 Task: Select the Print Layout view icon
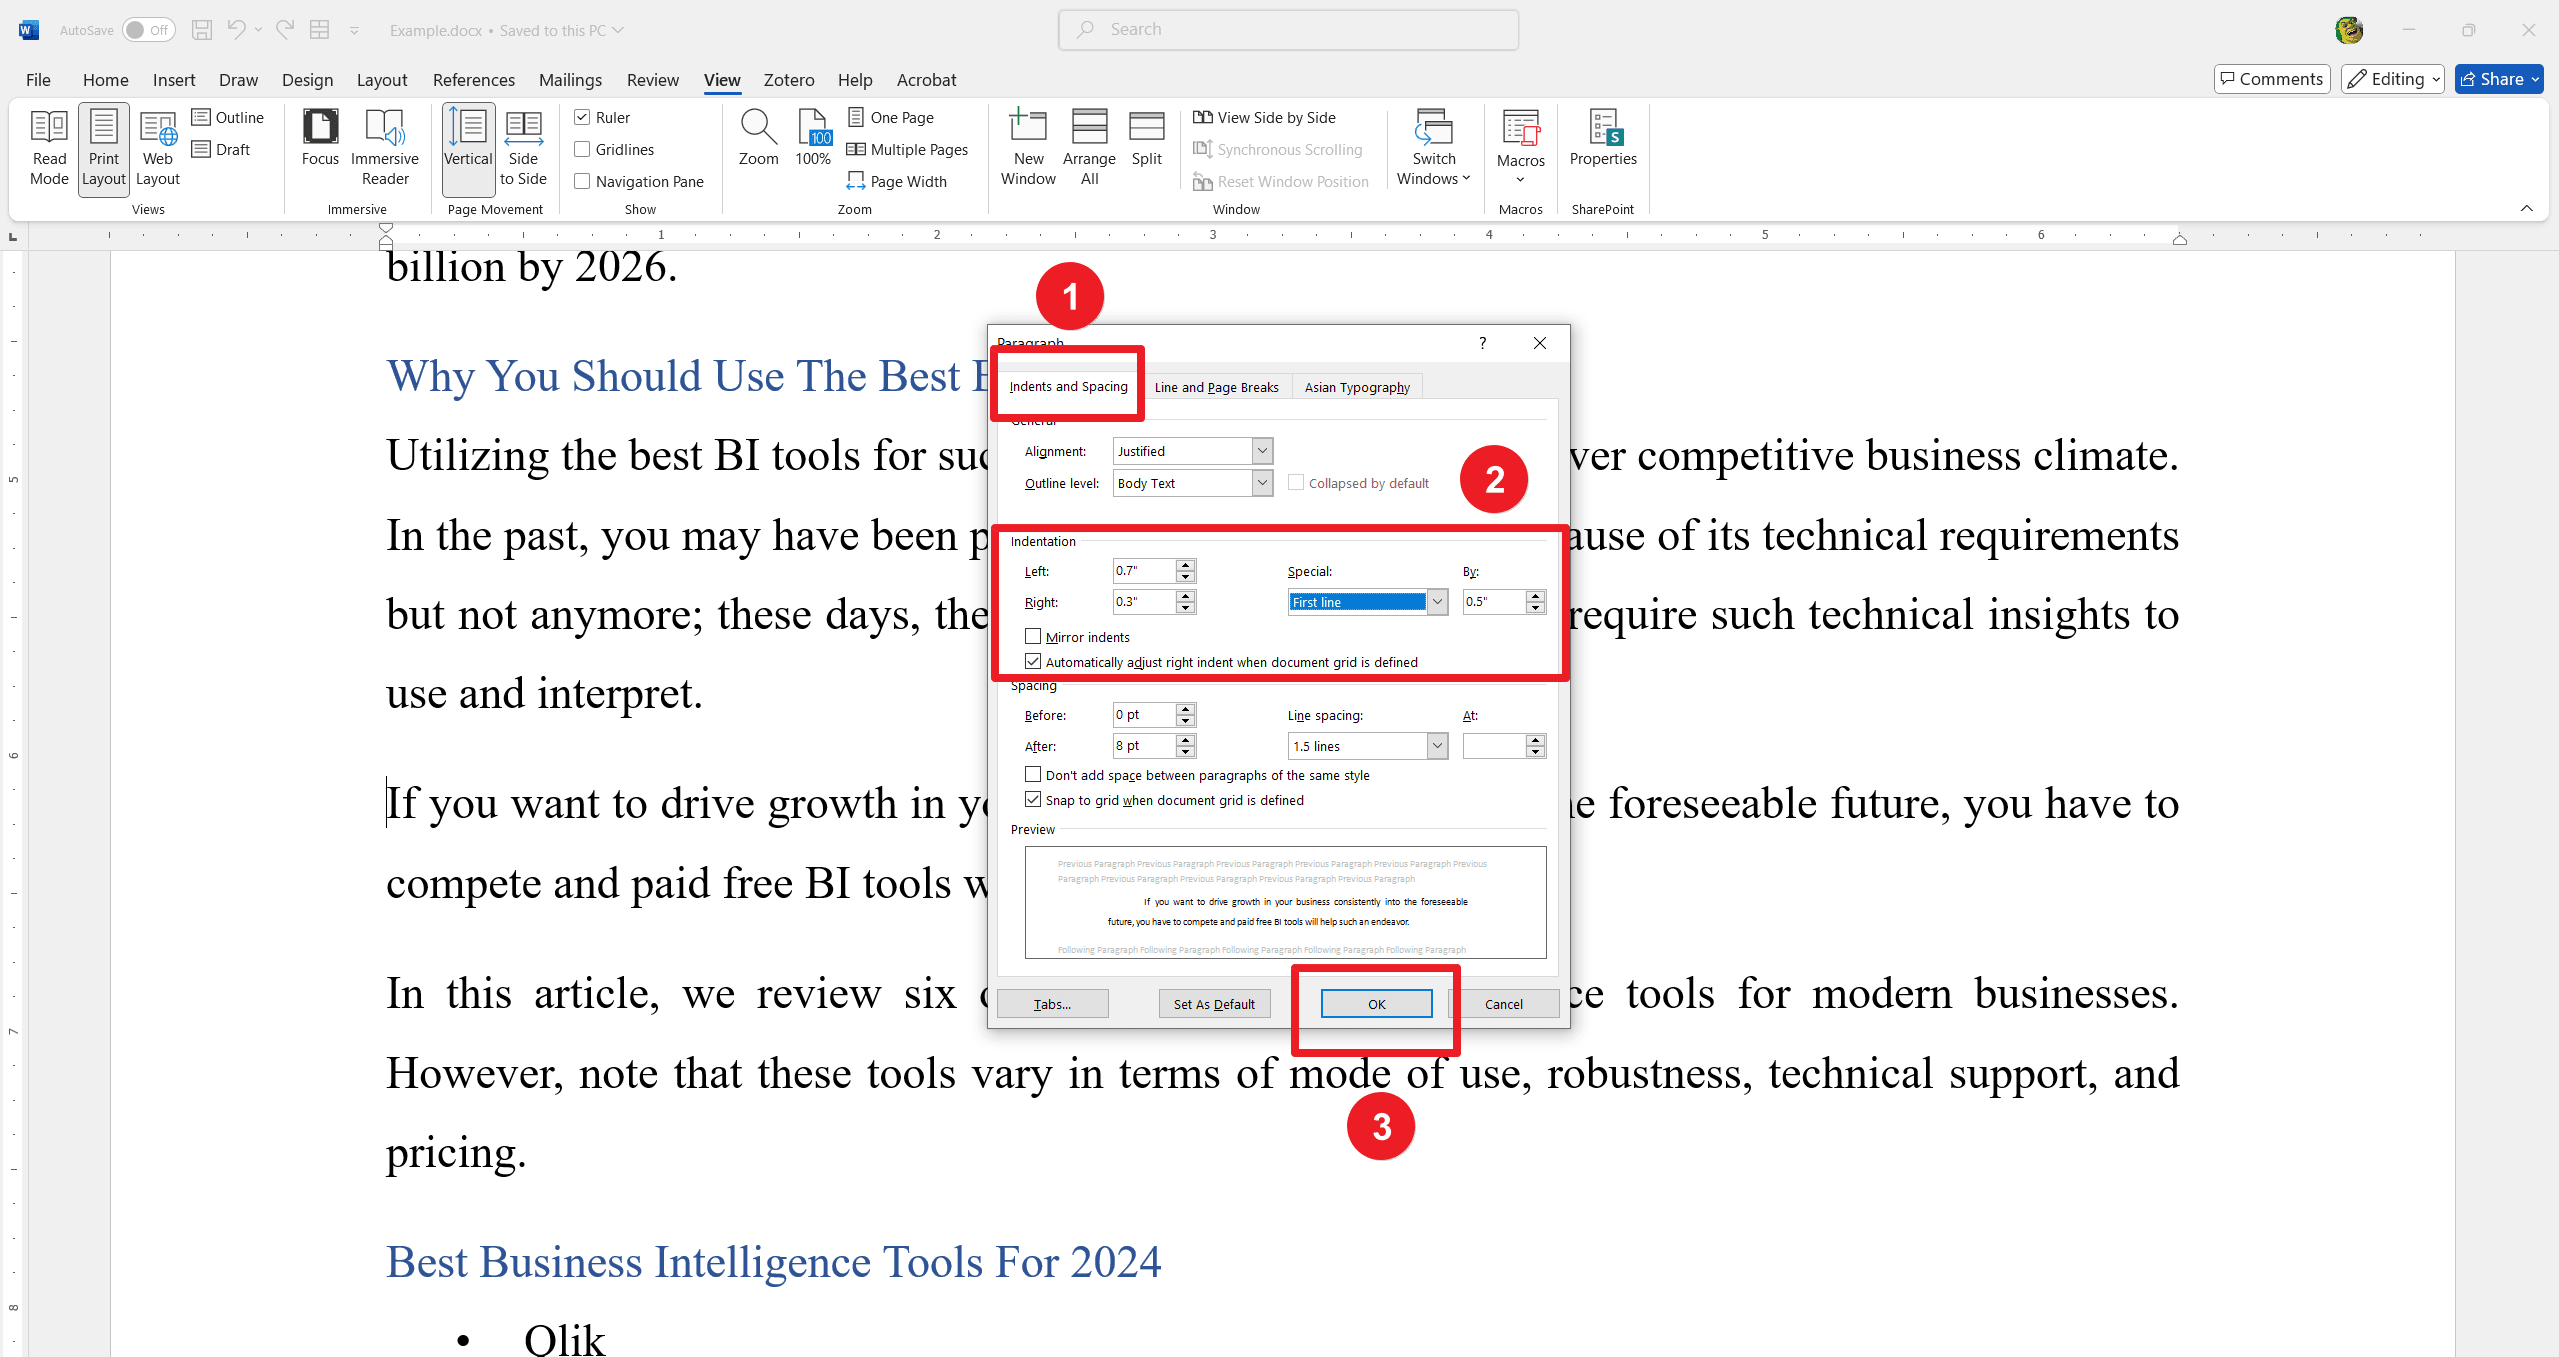(x=105, y=149)
